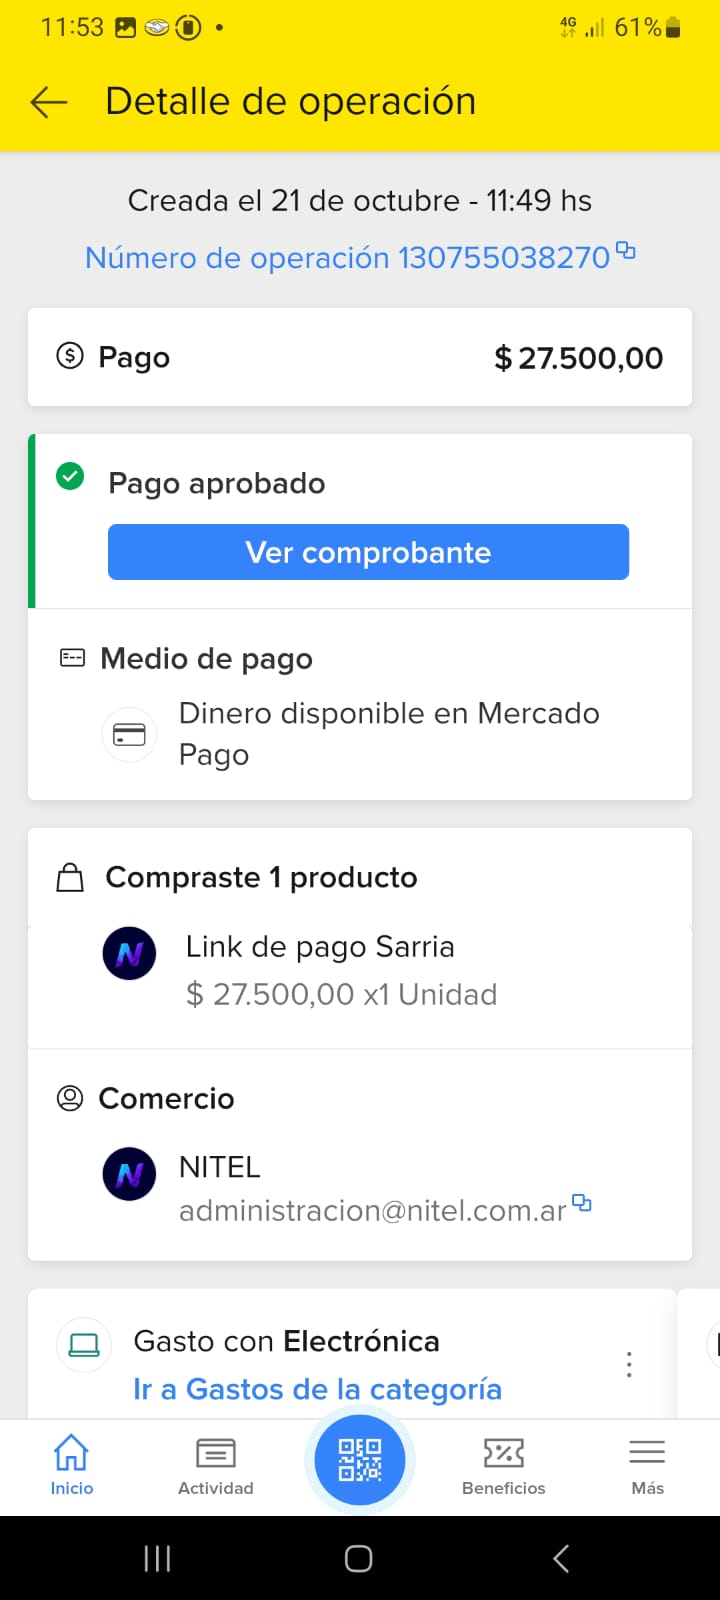
Task: Open the three-dot options for Electrónica expense
Action: (x=629, y=1364)
